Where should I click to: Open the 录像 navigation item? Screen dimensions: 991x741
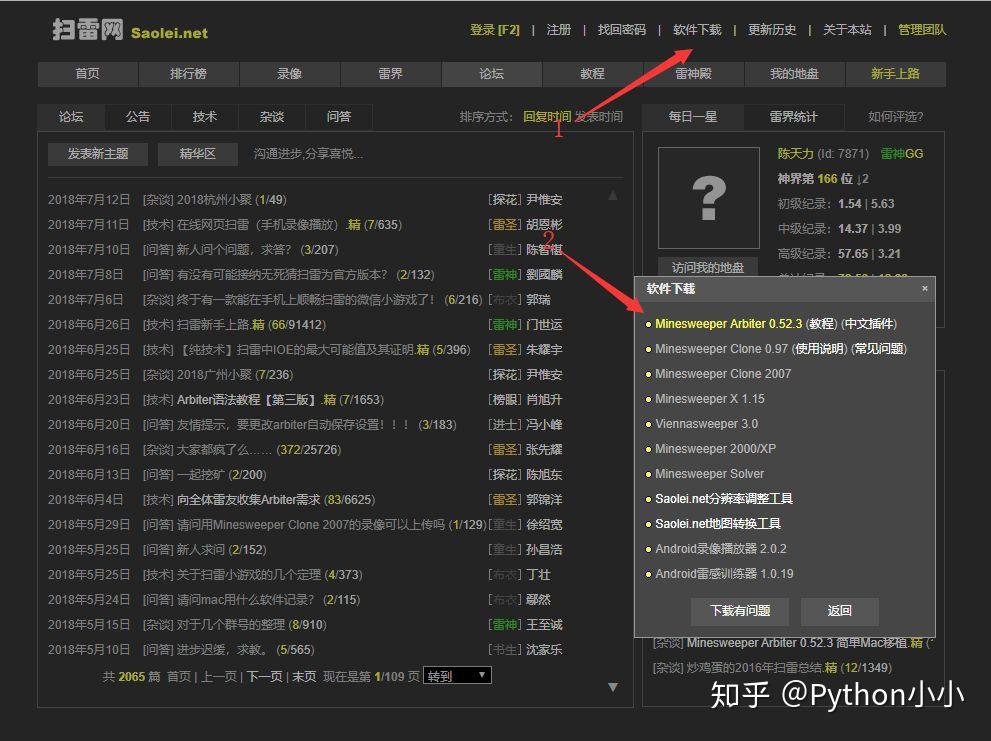289,74
